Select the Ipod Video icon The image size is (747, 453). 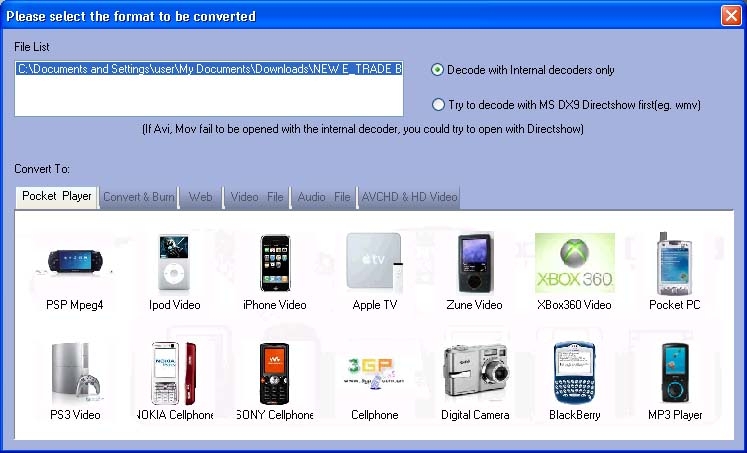[174, 262]
